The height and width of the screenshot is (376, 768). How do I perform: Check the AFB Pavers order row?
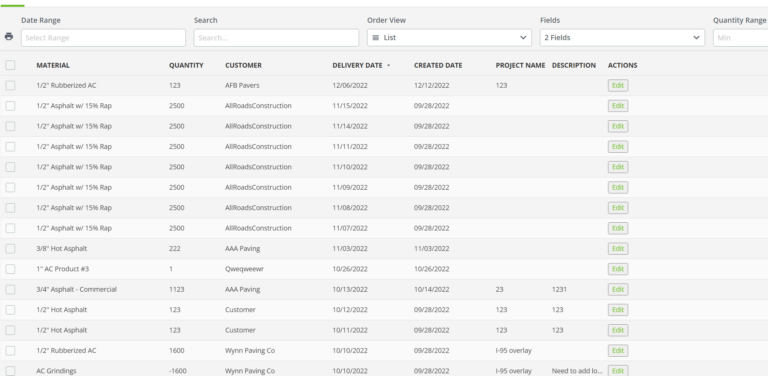pyautogui.click(x=10, y=85)
